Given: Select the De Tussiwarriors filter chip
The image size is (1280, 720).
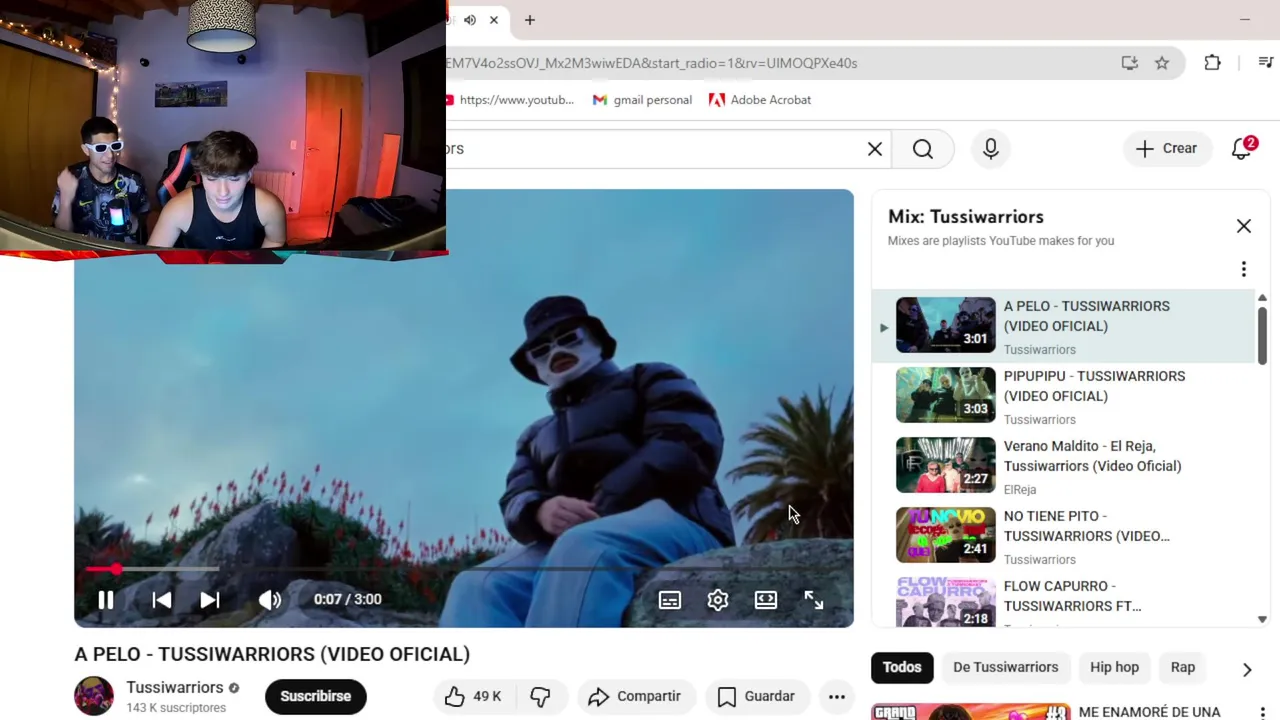Looking at the screenshot, I should pos(1005,667).
